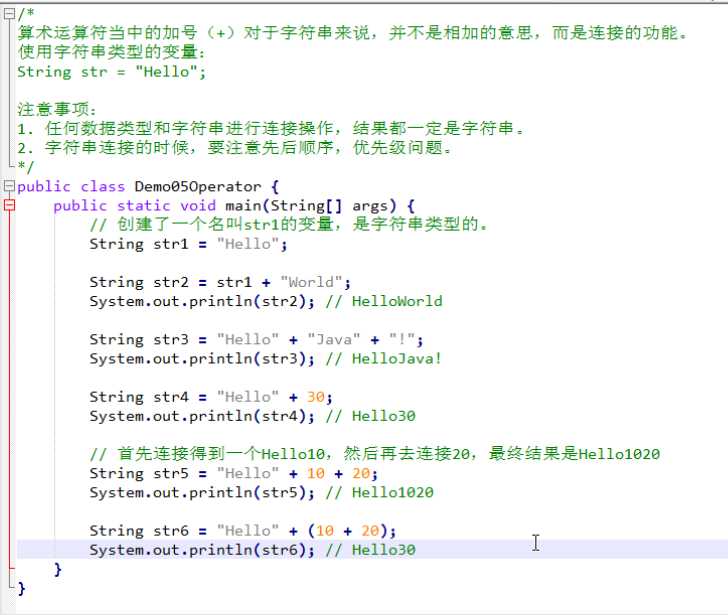Click the '使用字符串类型的变量:' comment line
This screenshot has height=615, width=728.
coord(111,52)
